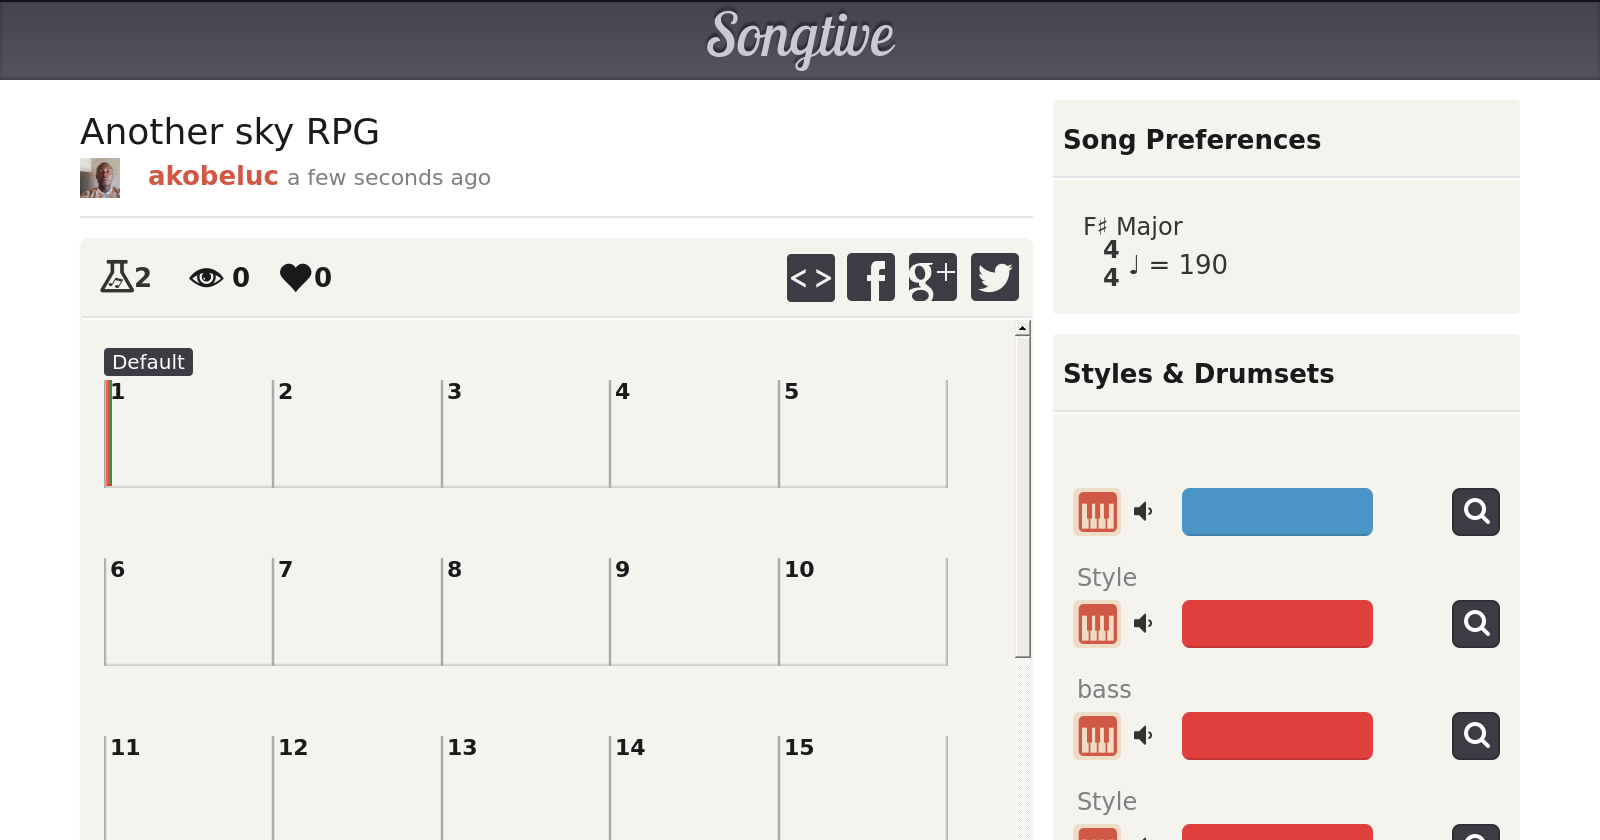1600x840 pixels.
Task: Select the blue track color bar
Action: pyautogui.click(x=1277, y=512)
